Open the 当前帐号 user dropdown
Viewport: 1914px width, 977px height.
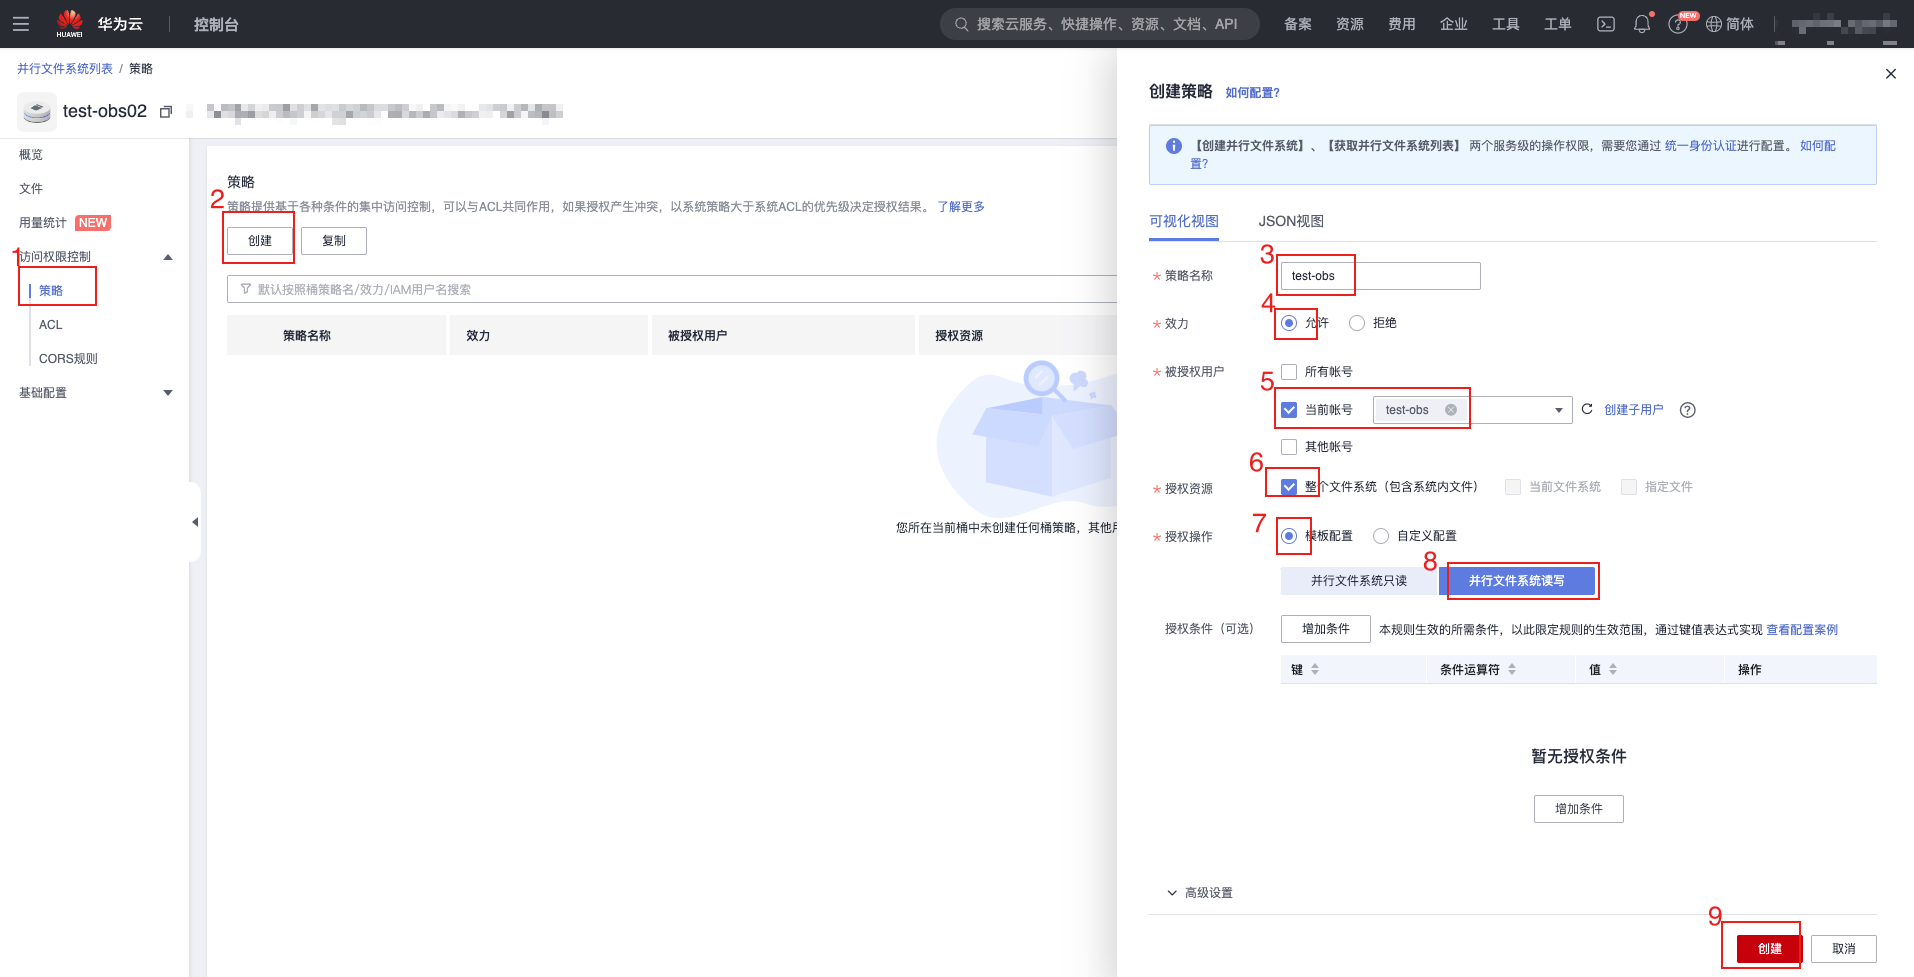point(1557,410)
